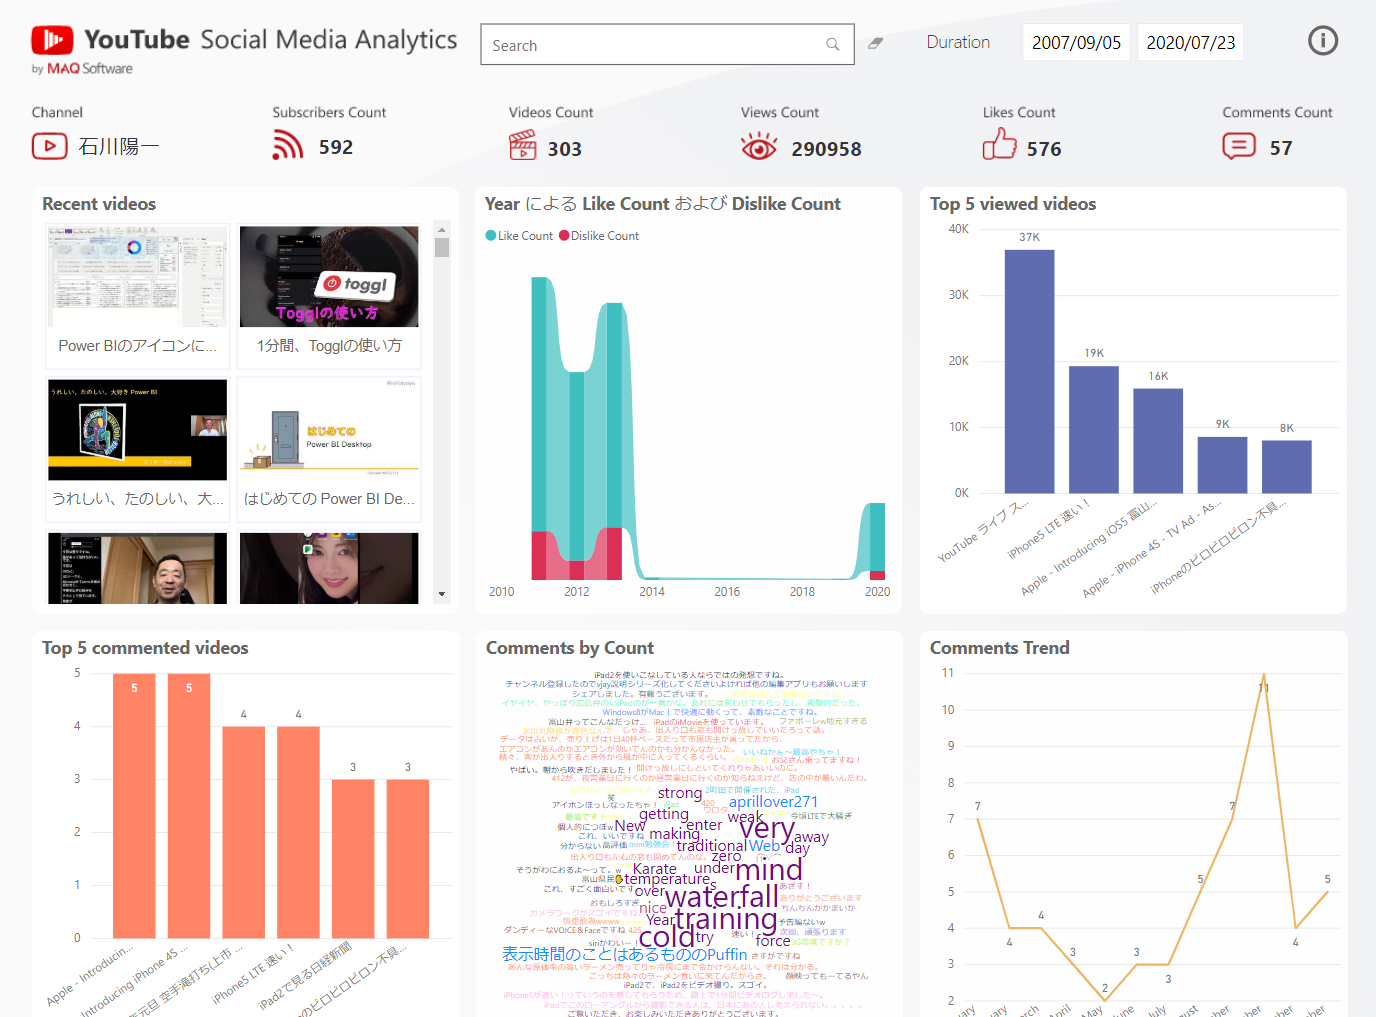The height and width of the screenshot is (1017, 1376).
Task: Click the Recent videos scroll down arrow
Action: 442,594
